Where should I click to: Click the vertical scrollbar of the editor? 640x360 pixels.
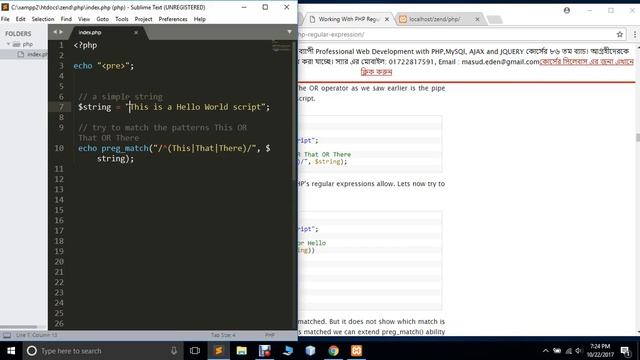[x=295, y=110]
